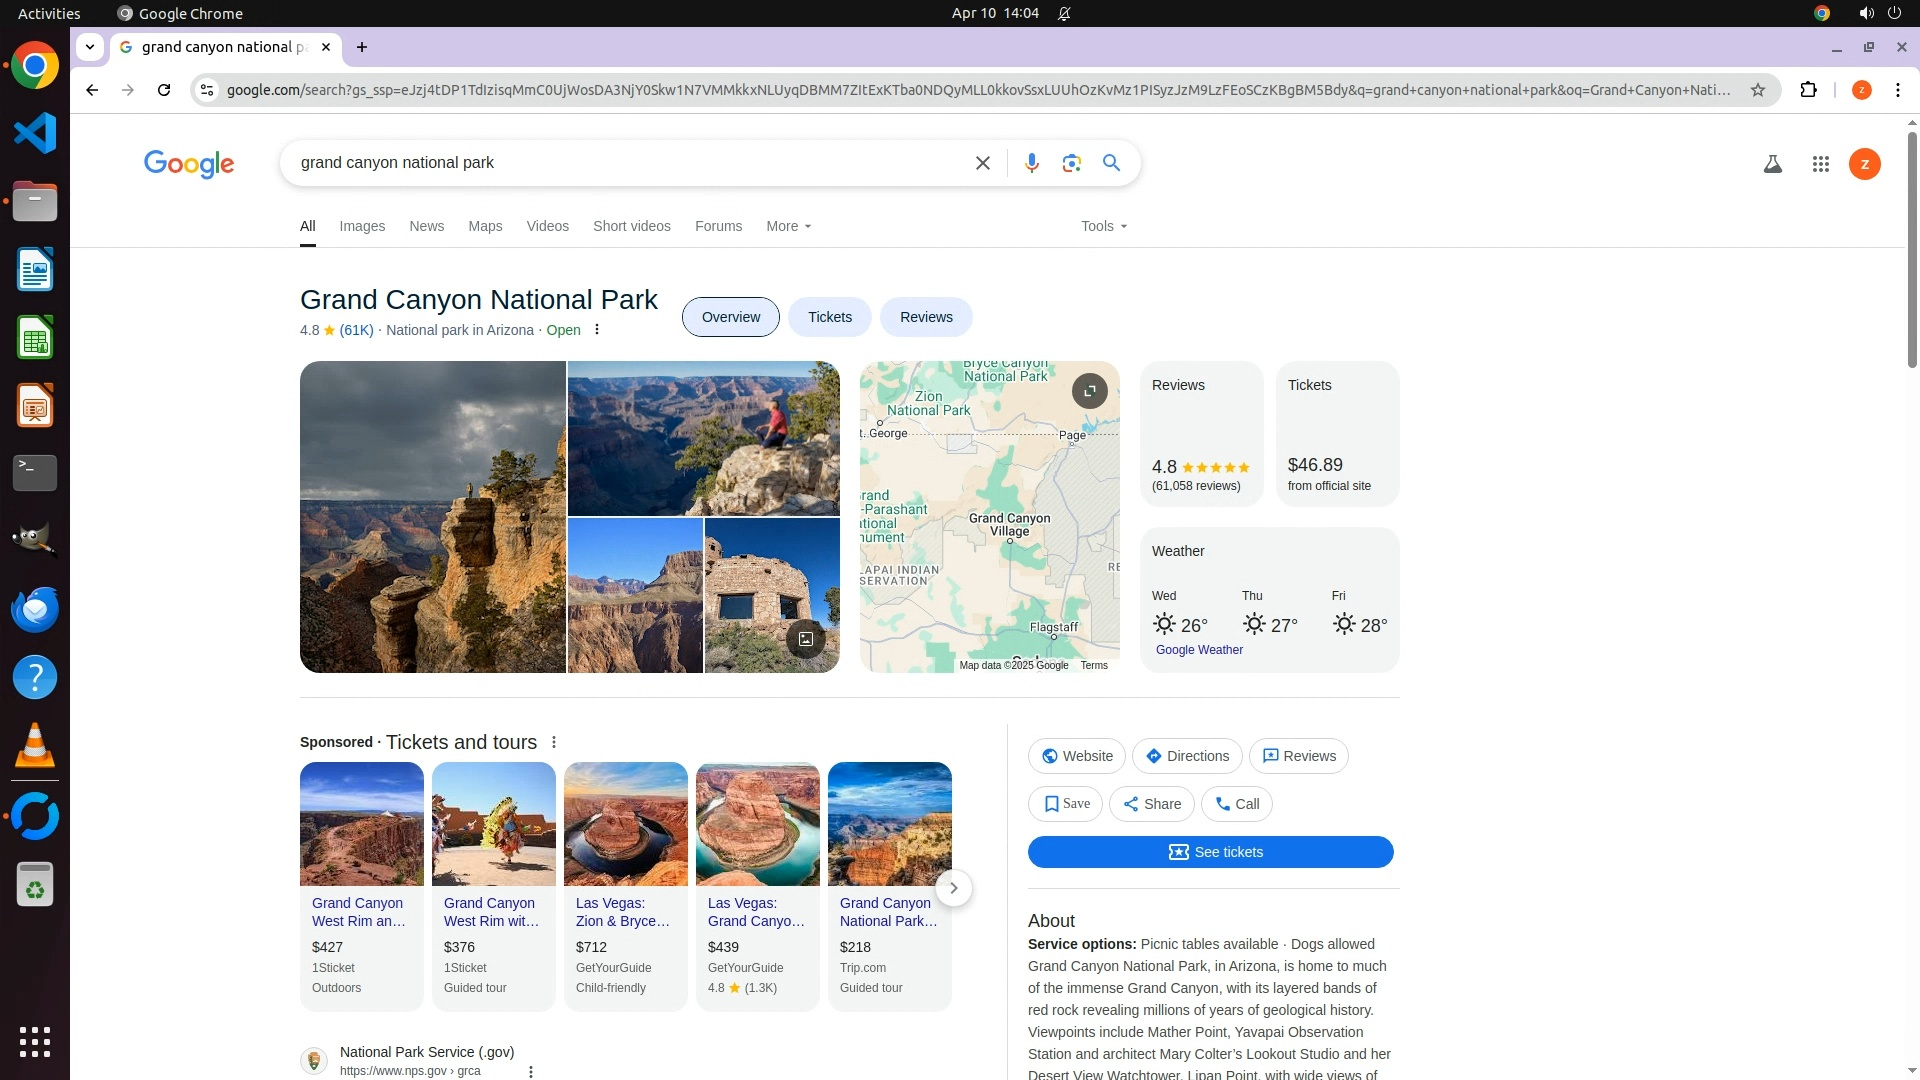Click the voice search microphone icon
The height and width of the screenshot is (1080, 1920).
pyautogui.click(x=1031, y=163)
